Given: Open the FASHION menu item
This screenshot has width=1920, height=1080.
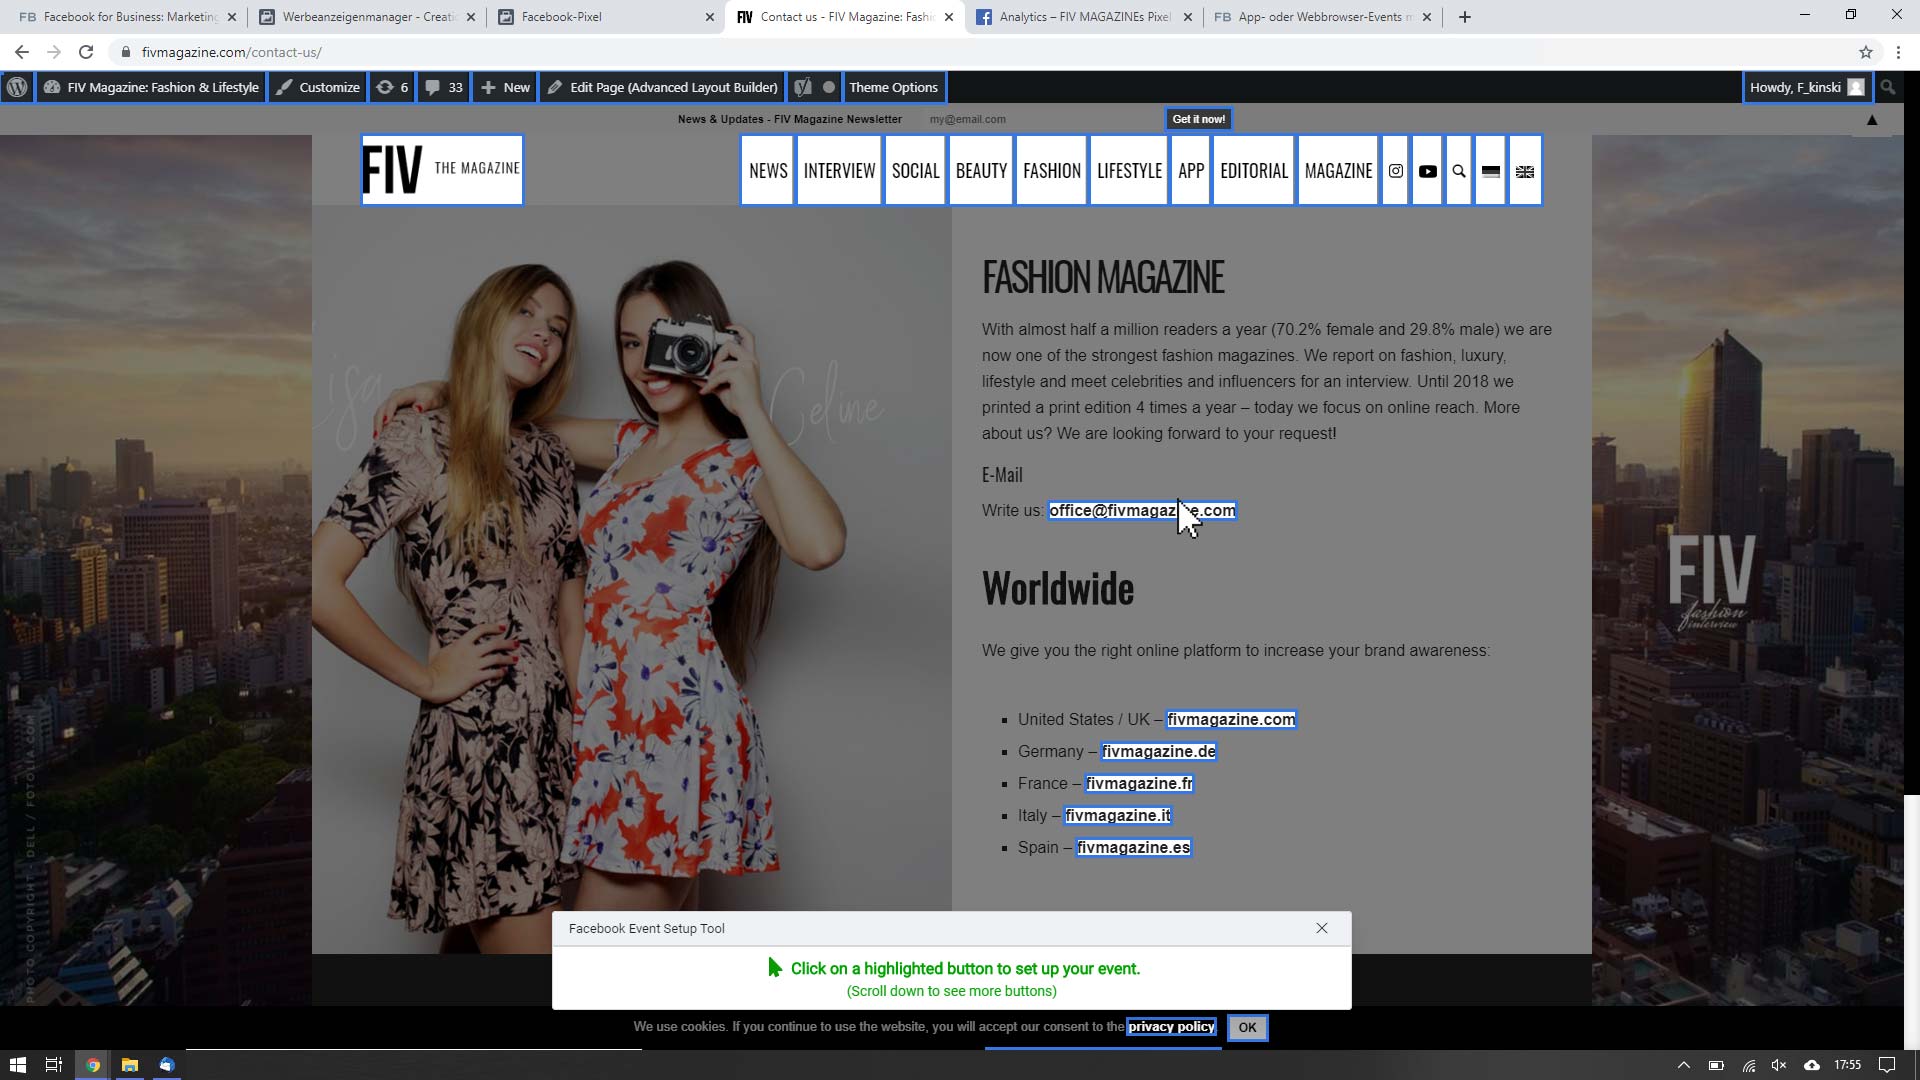Looking at the screenshot, I should tap(1052, 171).
